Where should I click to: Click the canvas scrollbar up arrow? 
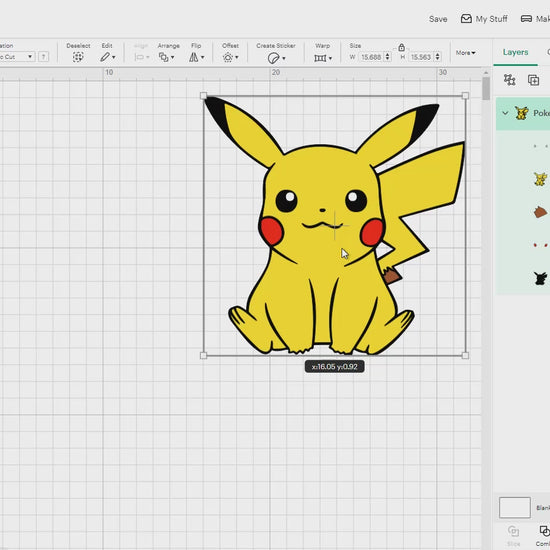(x=486, y=73)
